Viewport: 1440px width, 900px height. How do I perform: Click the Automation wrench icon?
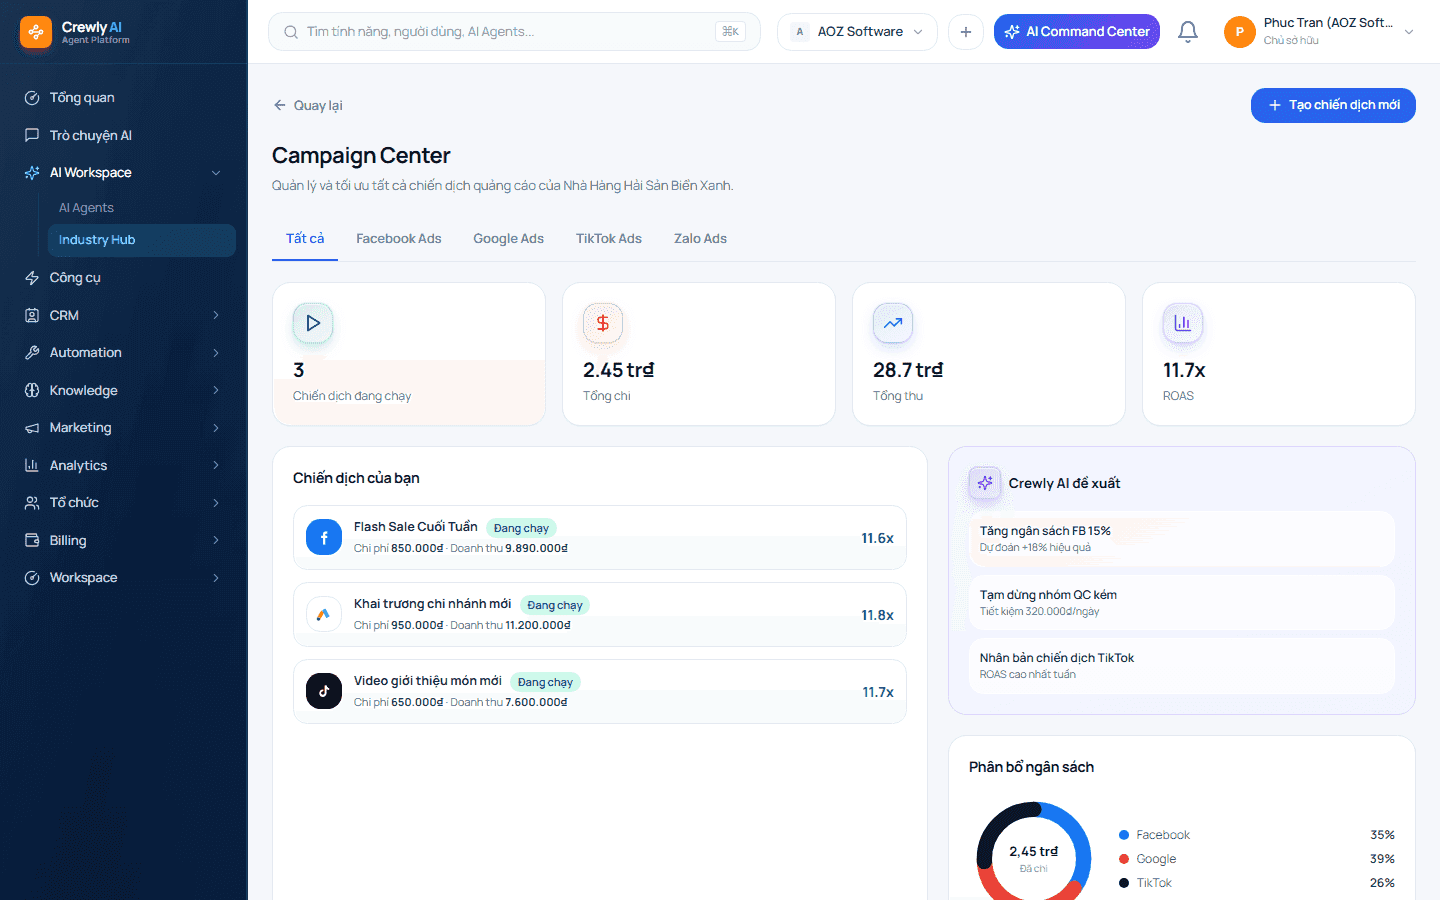point(32,353)
